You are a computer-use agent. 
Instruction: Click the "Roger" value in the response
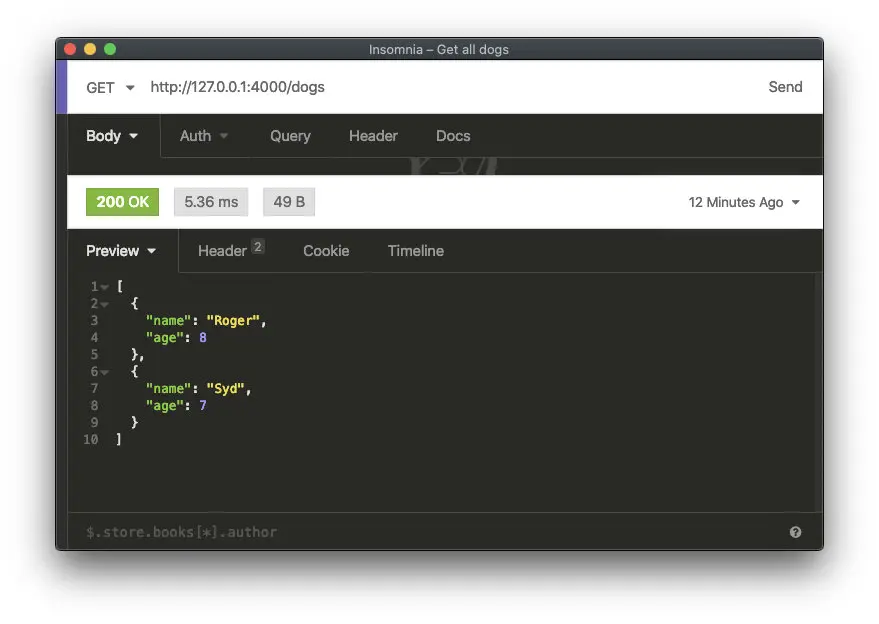(233, 321)
